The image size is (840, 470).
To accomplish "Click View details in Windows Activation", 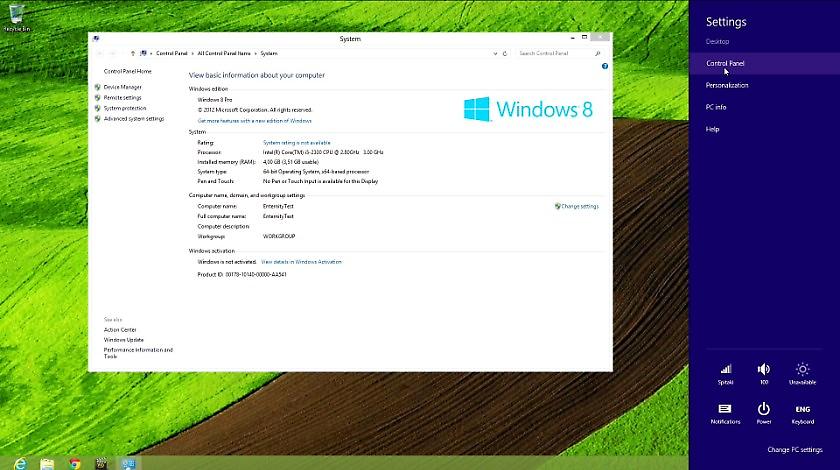I will [x=301, y=262].
